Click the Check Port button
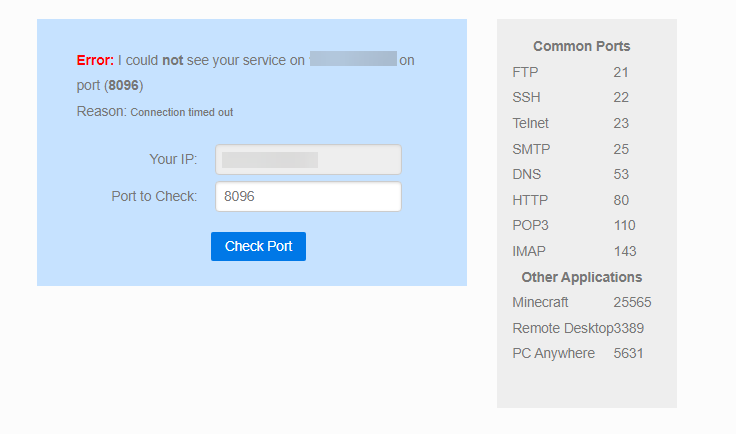Screen dimensions: 736x434 258,246
